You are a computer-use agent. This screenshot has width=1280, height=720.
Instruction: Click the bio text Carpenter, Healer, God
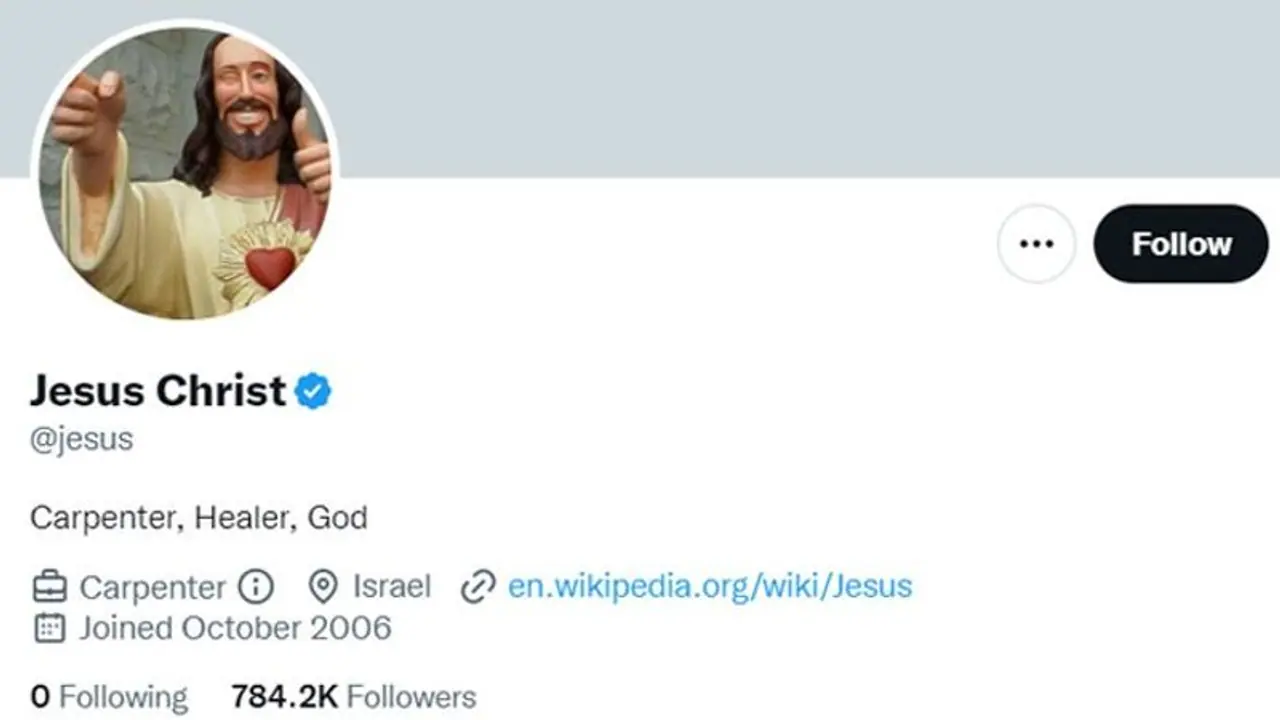pyautogui.click(x=198, y=518)
